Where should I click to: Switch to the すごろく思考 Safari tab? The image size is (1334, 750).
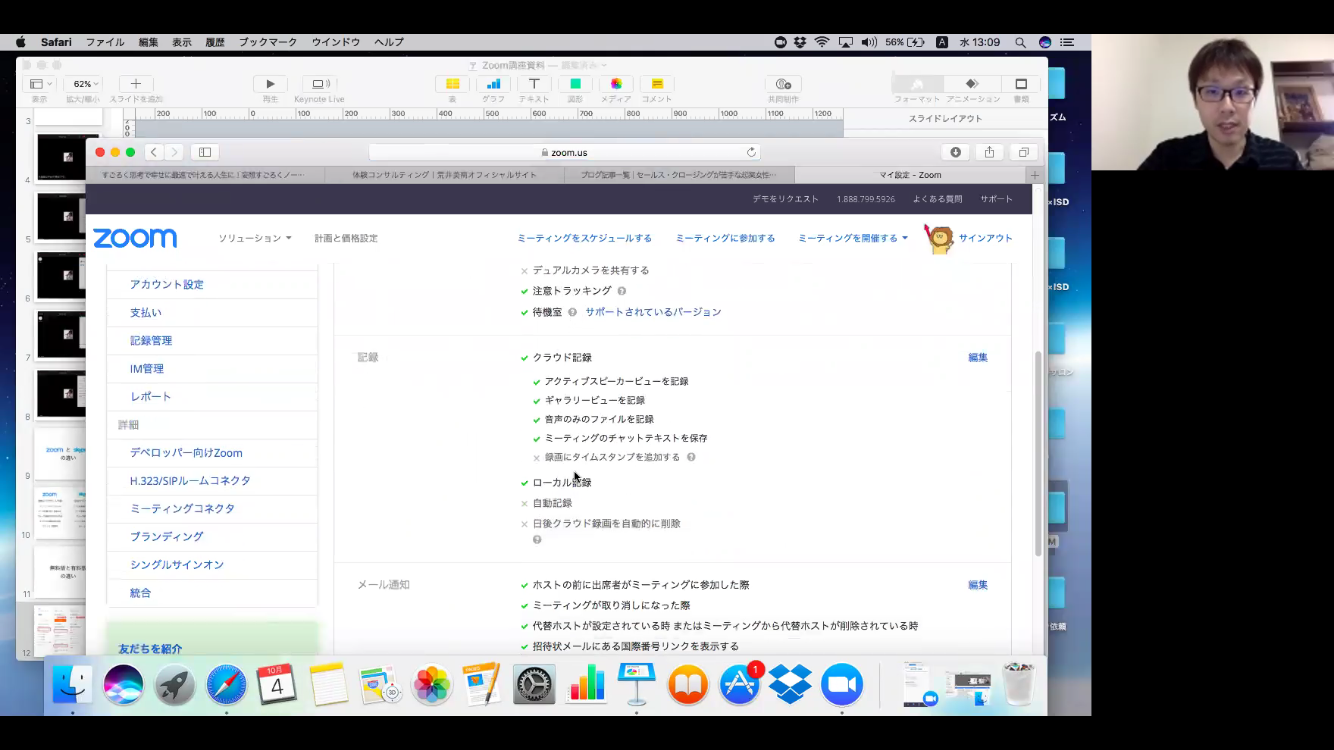click(x=204, y=175)
